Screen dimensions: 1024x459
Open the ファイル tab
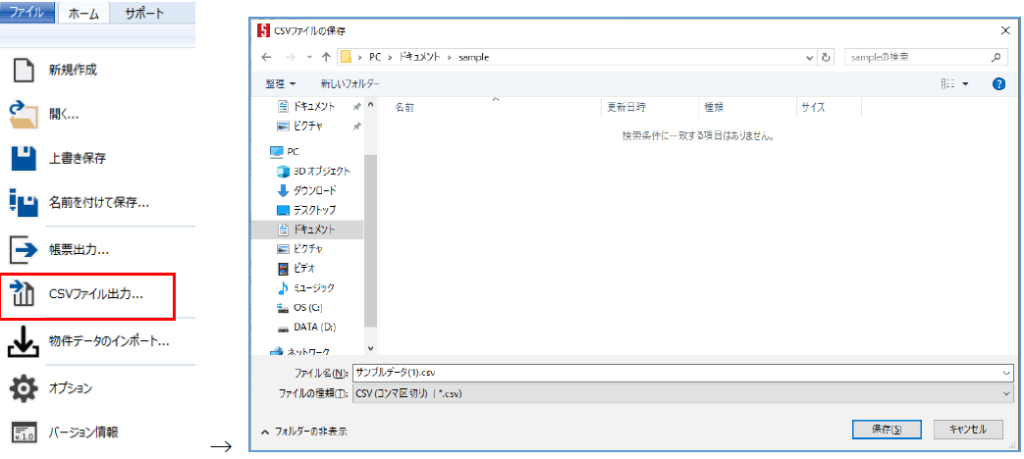[26, 14]
